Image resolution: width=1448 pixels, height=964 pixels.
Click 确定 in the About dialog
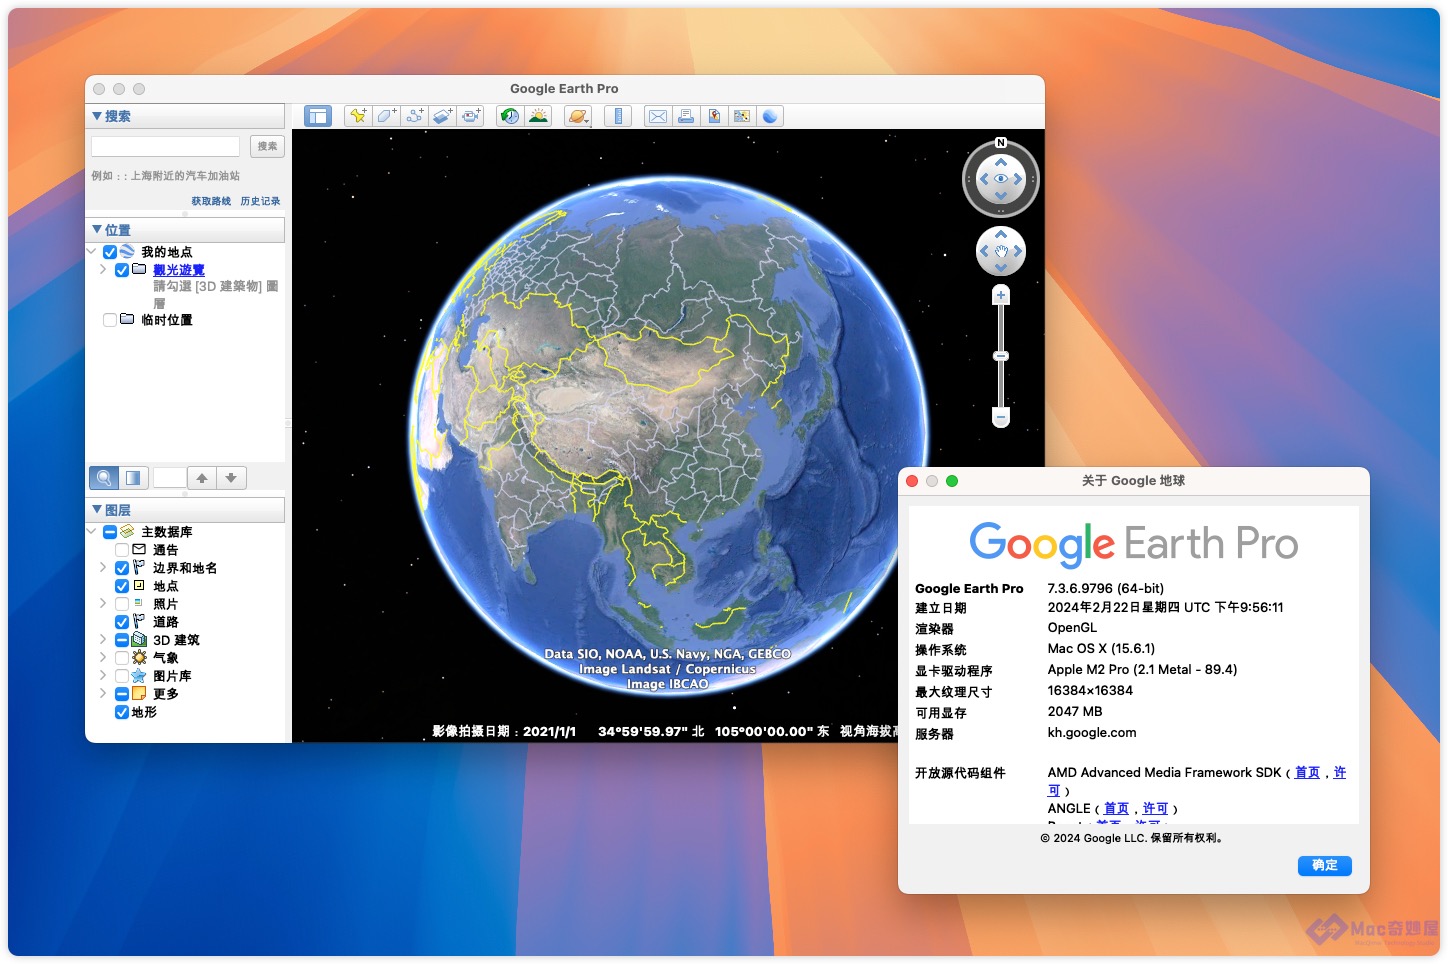pyautogui.click(x=1324, y=866)
